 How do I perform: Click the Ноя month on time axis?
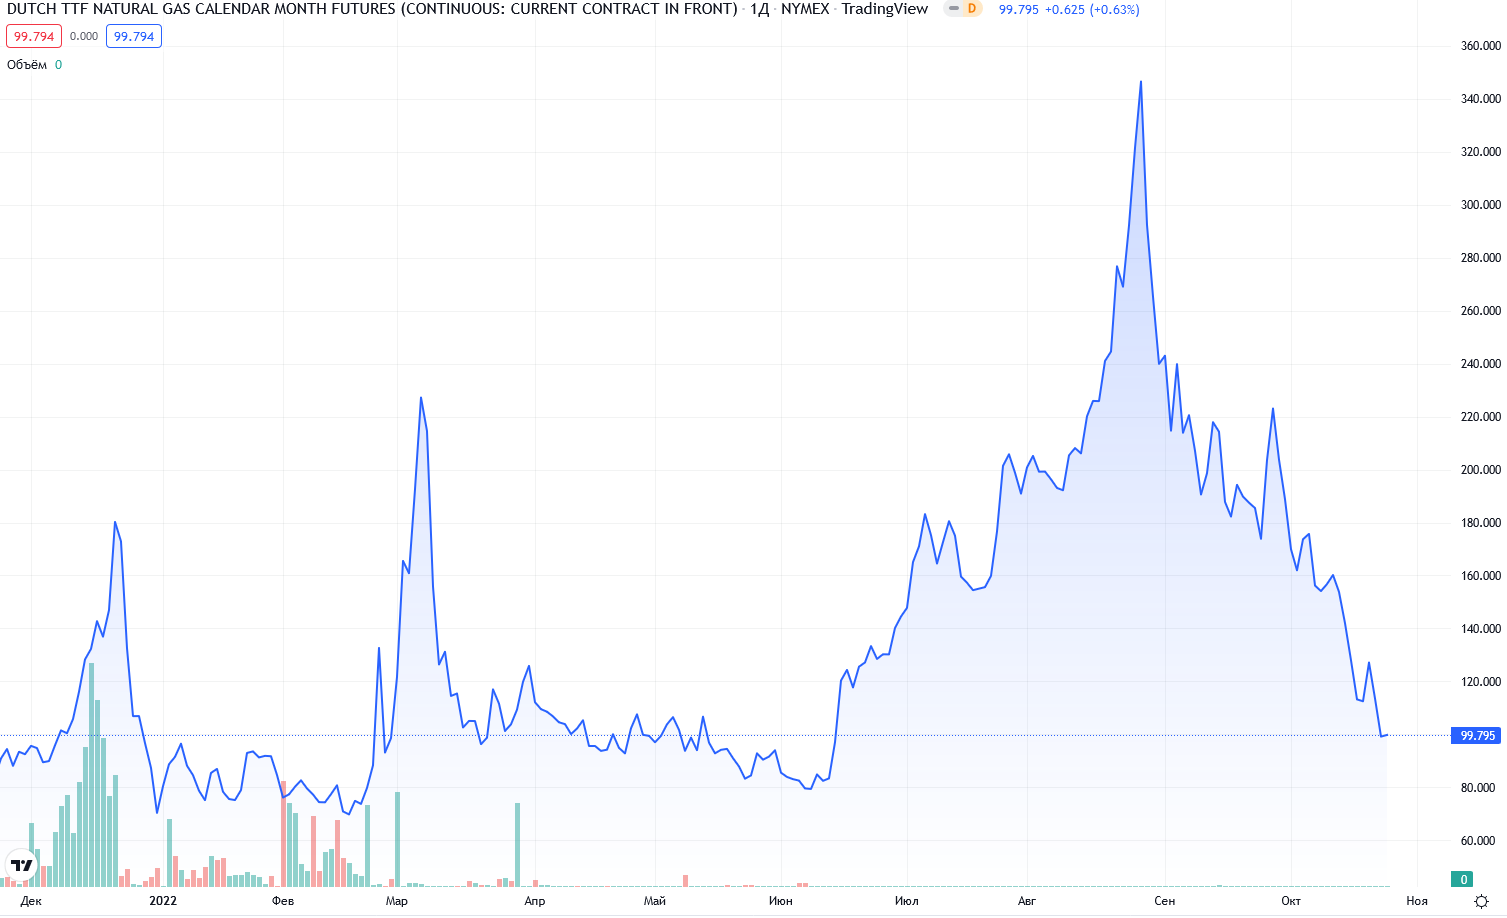point(1417,901)
